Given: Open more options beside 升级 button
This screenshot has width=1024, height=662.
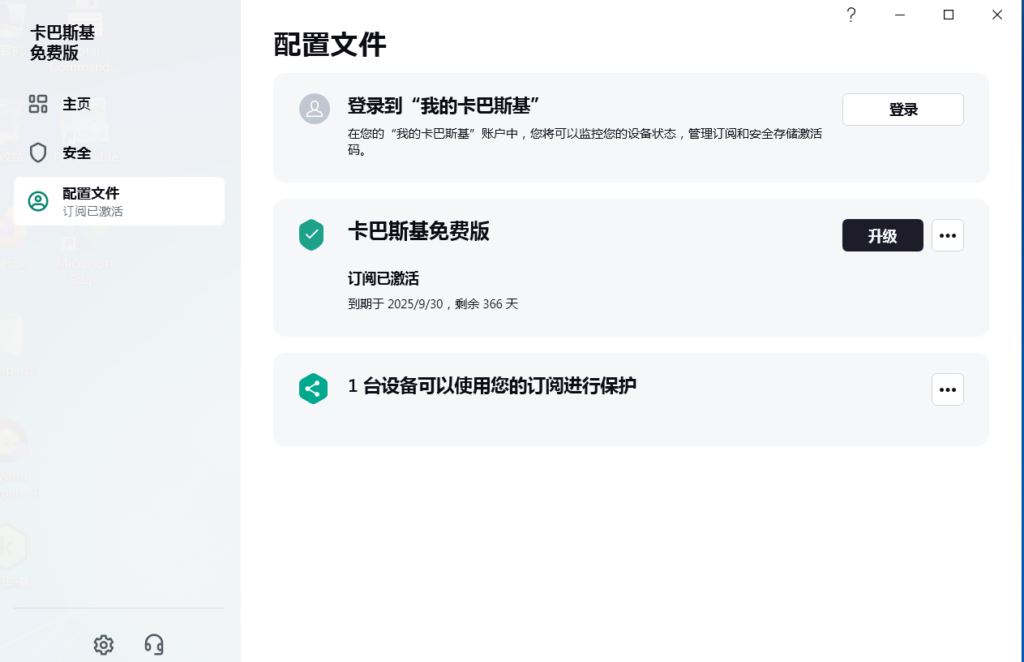Looking at the screenshot, I should tap(947, 235).
